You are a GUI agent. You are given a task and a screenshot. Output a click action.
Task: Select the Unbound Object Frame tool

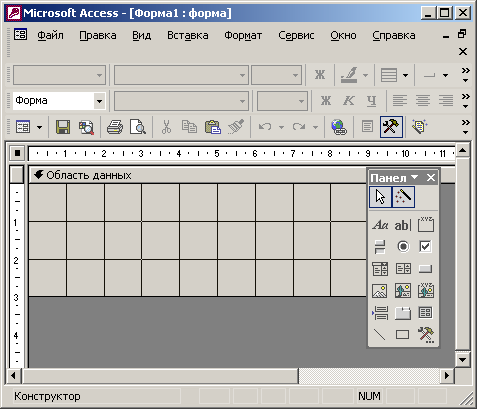(x=403, y=291)
